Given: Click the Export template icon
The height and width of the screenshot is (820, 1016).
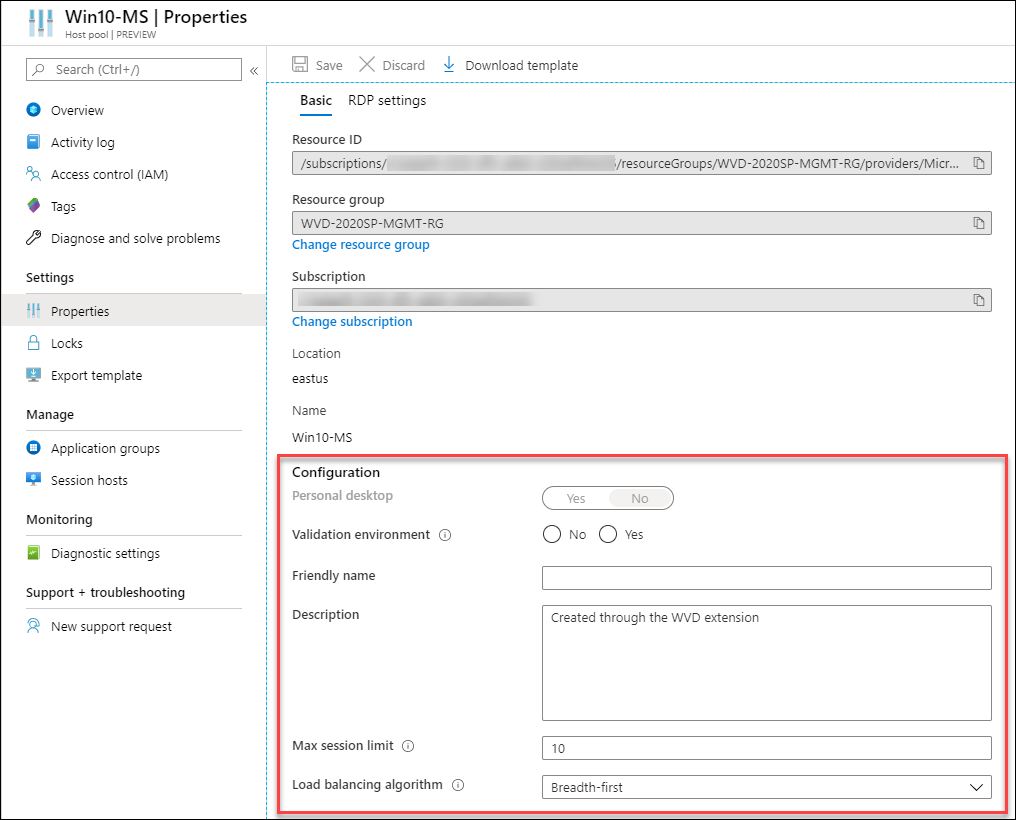Looking at the screenshot, I should [x=34, y=375].
